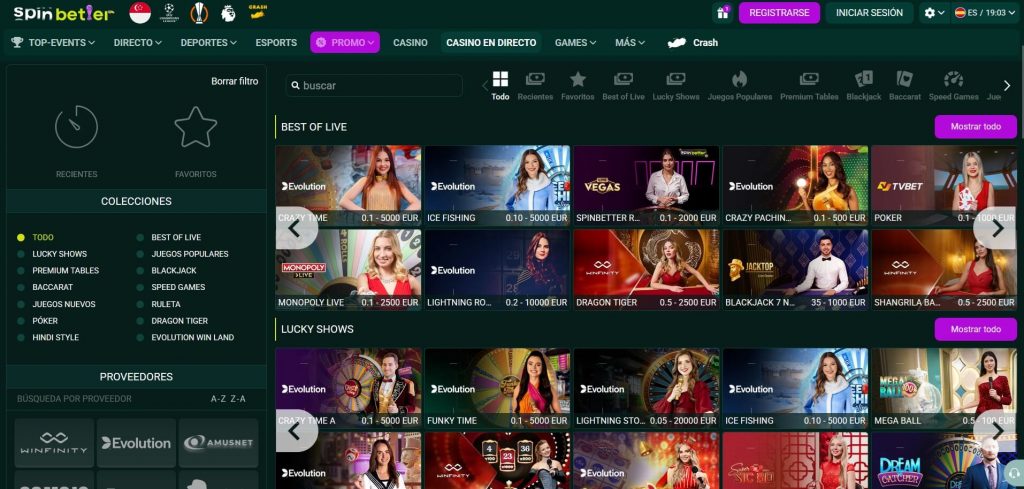Select HINDI STYLE collection

pos(56,338)
